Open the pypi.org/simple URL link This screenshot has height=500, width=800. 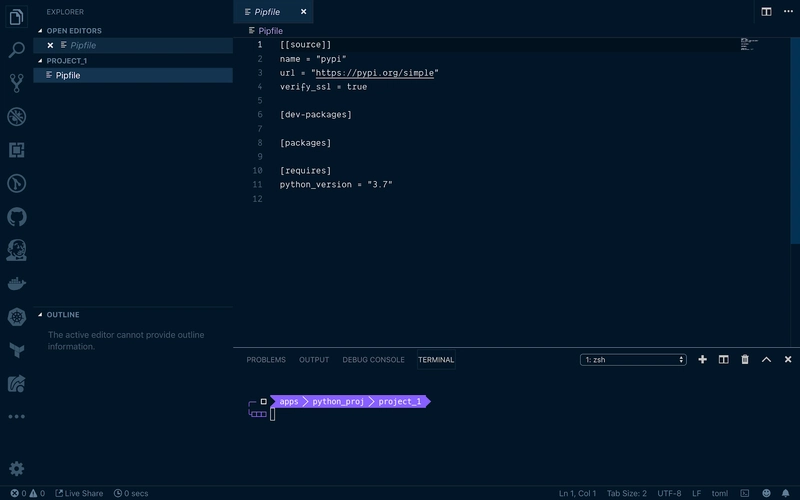point(374,73)
